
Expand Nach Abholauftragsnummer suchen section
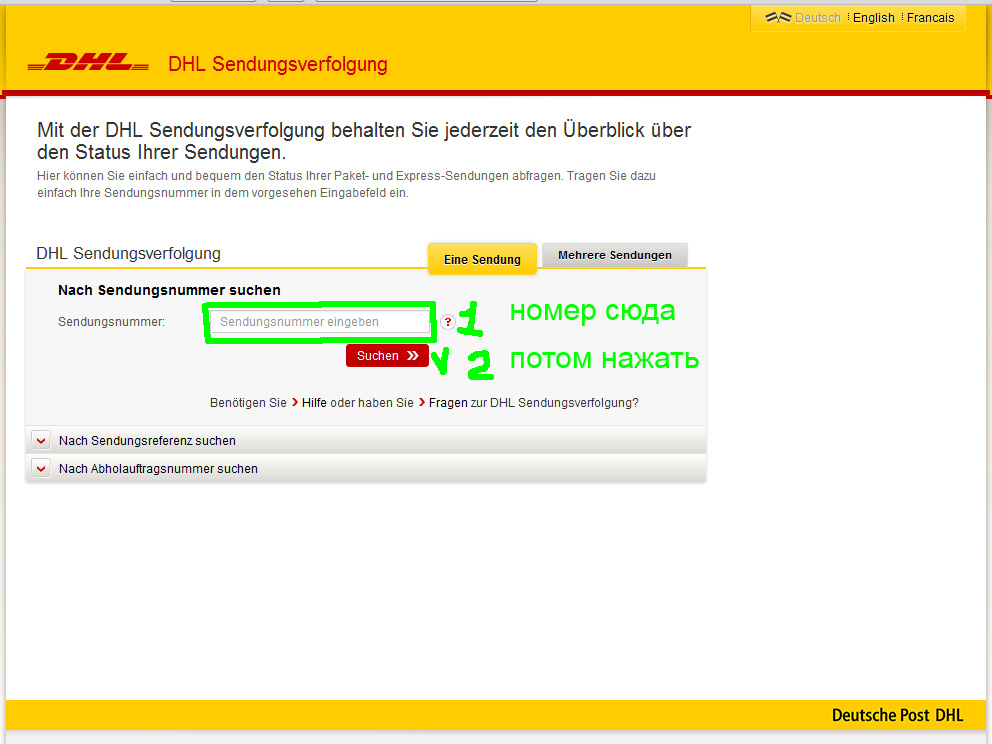click(x=158, y=468)
